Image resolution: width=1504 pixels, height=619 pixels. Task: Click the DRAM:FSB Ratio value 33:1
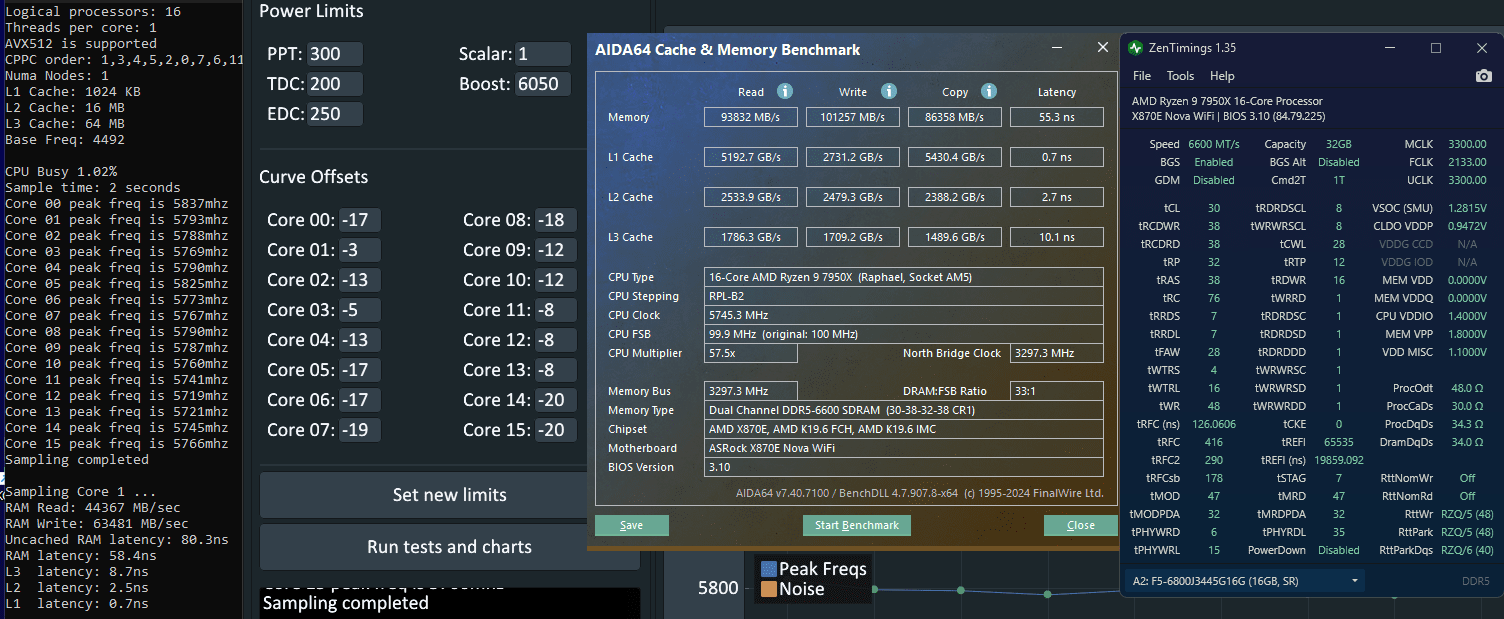[1057, 391]
